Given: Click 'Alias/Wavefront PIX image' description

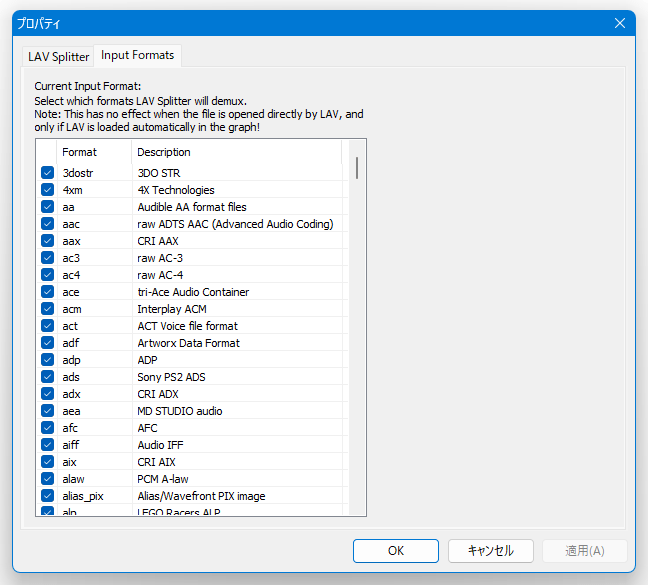Looking at the screenshot, I should point(201,496).
